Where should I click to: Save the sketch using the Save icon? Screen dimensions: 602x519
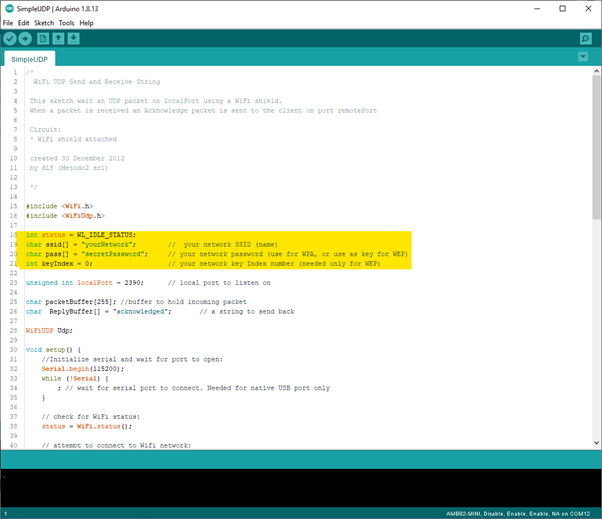pyautogui.click(x=74, y=38)
